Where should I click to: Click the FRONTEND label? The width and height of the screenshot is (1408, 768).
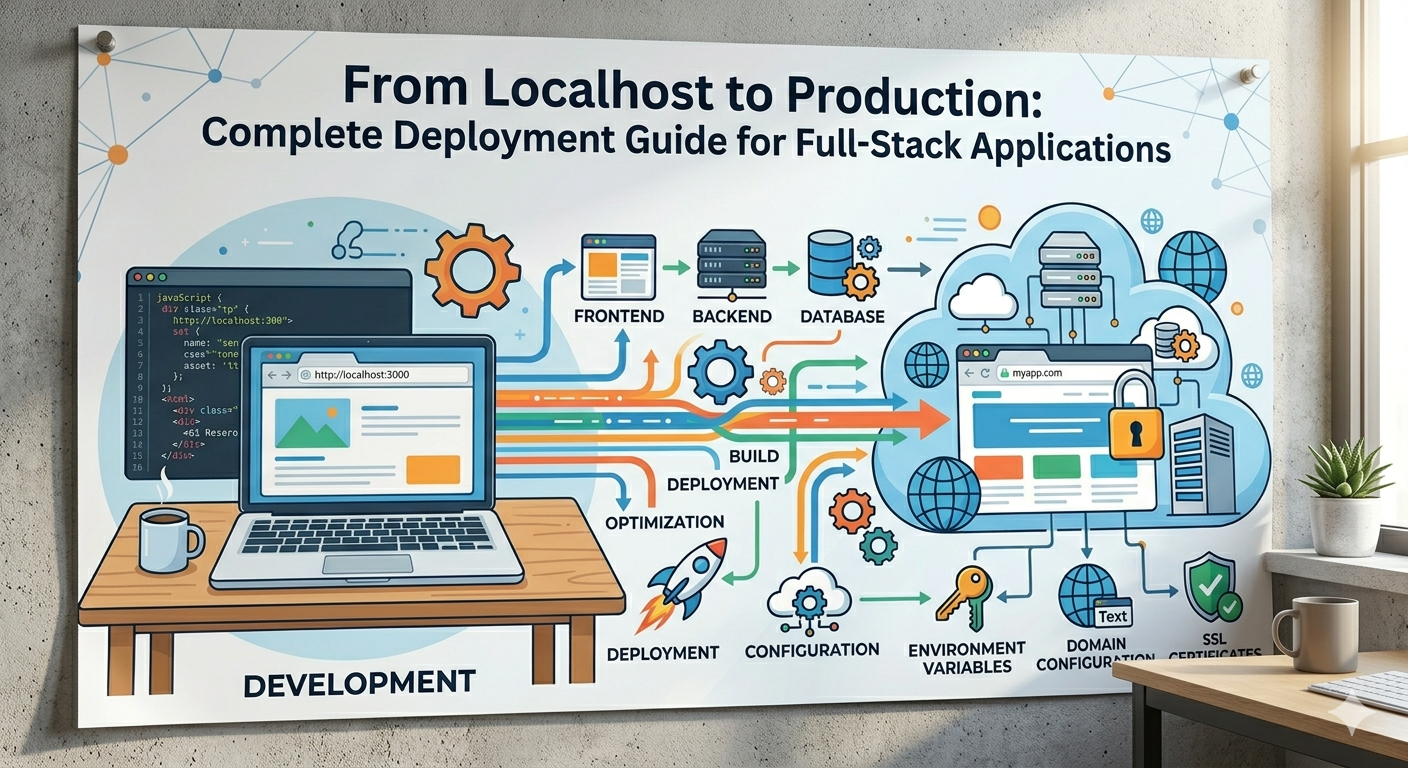(x=620, y=316)
